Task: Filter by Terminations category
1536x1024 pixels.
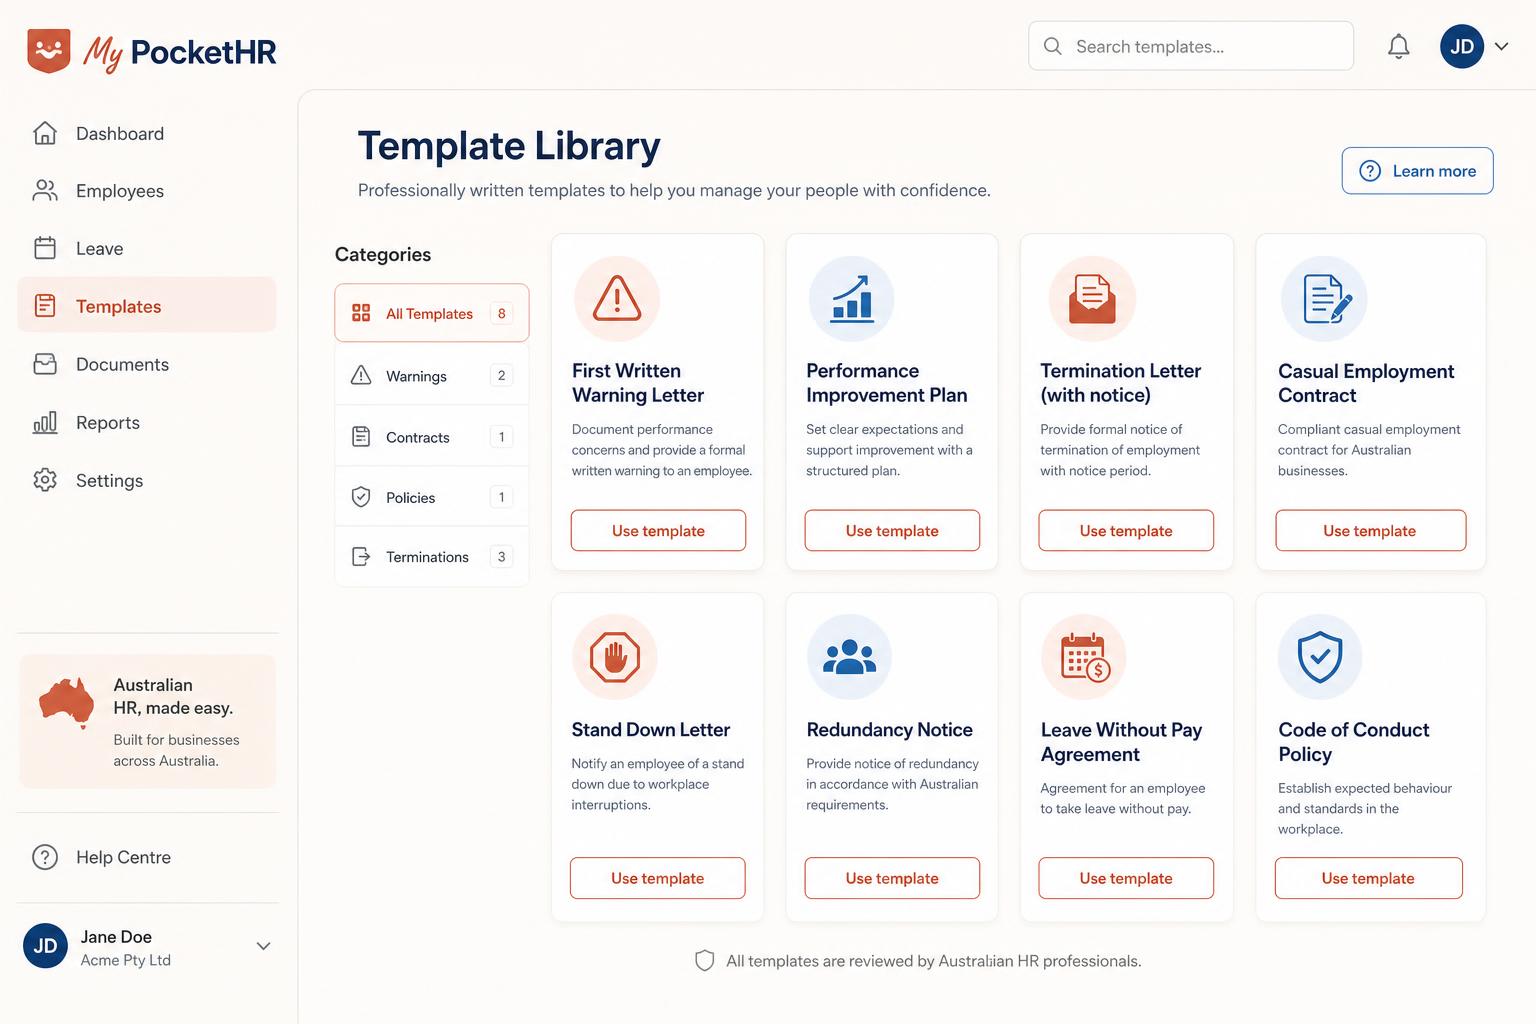Action: (432, 557)
